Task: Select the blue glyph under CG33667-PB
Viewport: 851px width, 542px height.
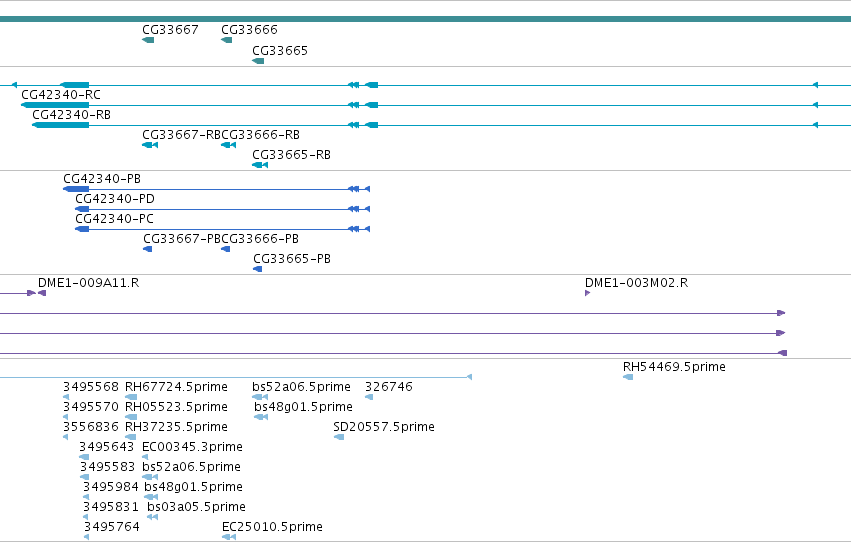Action: tap(148, 249)
